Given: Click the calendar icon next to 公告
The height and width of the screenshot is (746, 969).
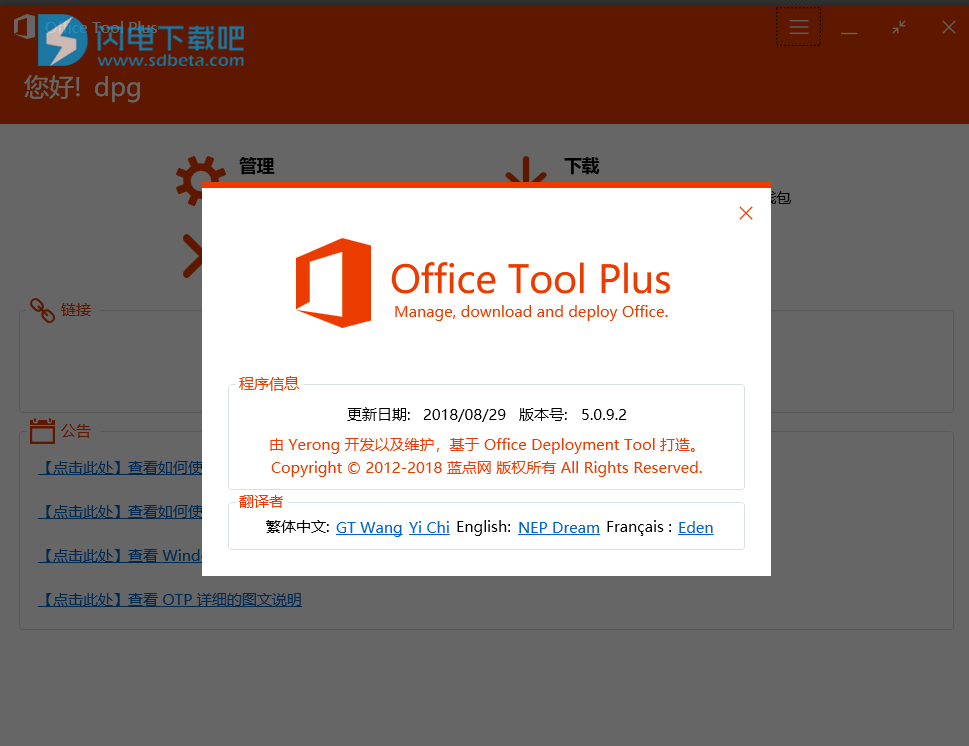Looking at the screenshot, I should click(x=42, y=431).
